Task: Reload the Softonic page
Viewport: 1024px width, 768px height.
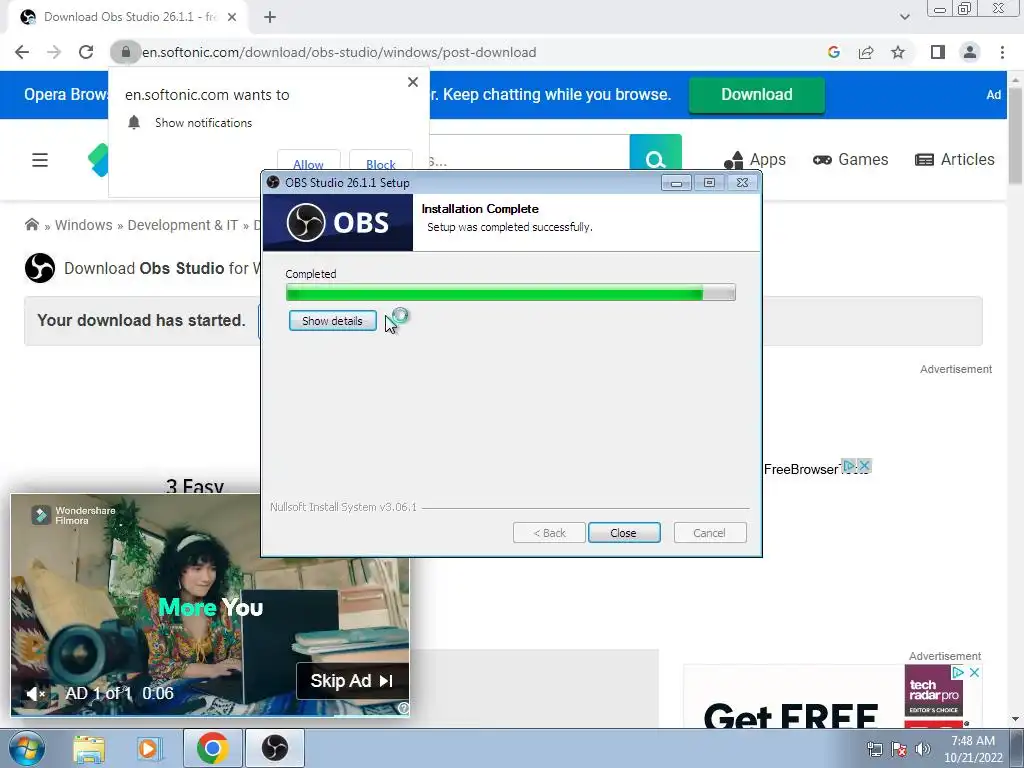Action: pos(86,52)
